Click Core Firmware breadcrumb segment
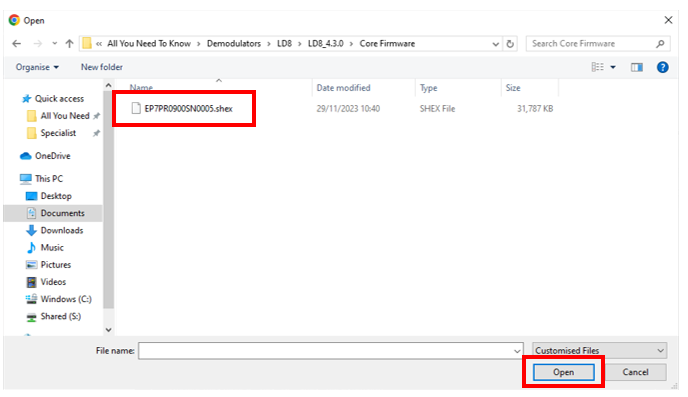688x397 pixels. point(387,43)
